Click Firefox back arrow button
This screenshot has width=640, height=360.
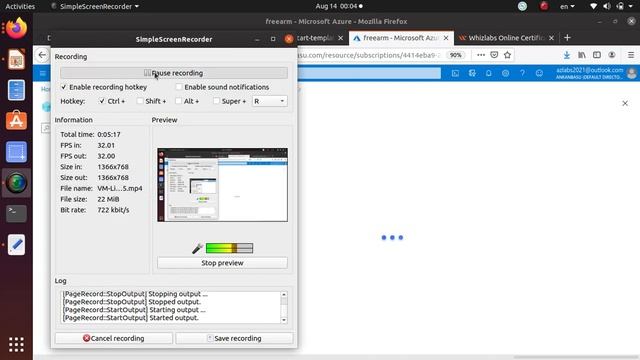coord(42,55)
